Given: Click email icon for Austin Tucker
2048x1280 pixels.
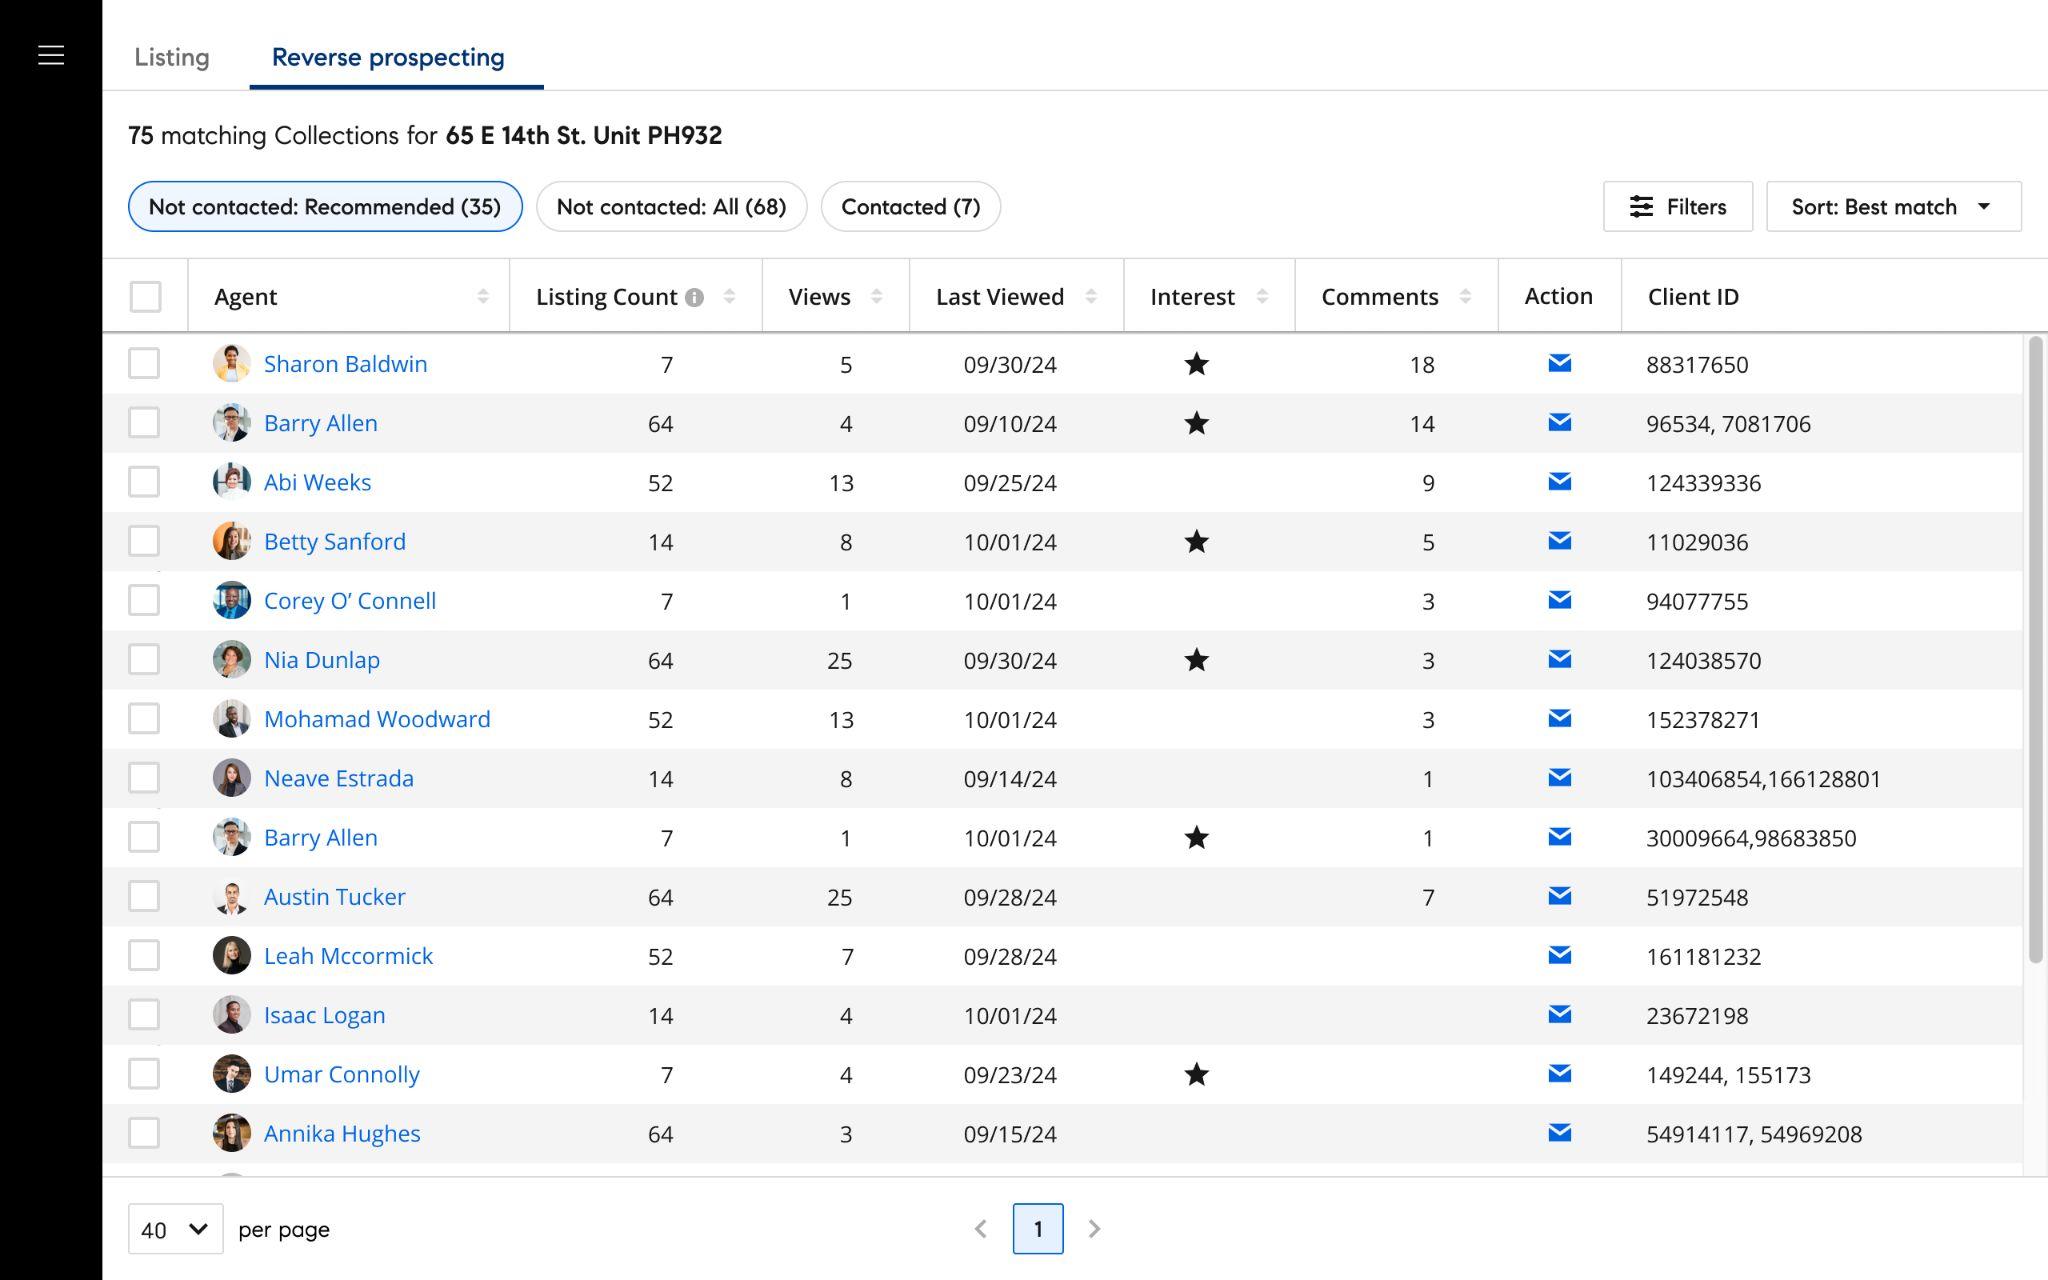Looking at the screenshot, I should tap(1559, 896).
